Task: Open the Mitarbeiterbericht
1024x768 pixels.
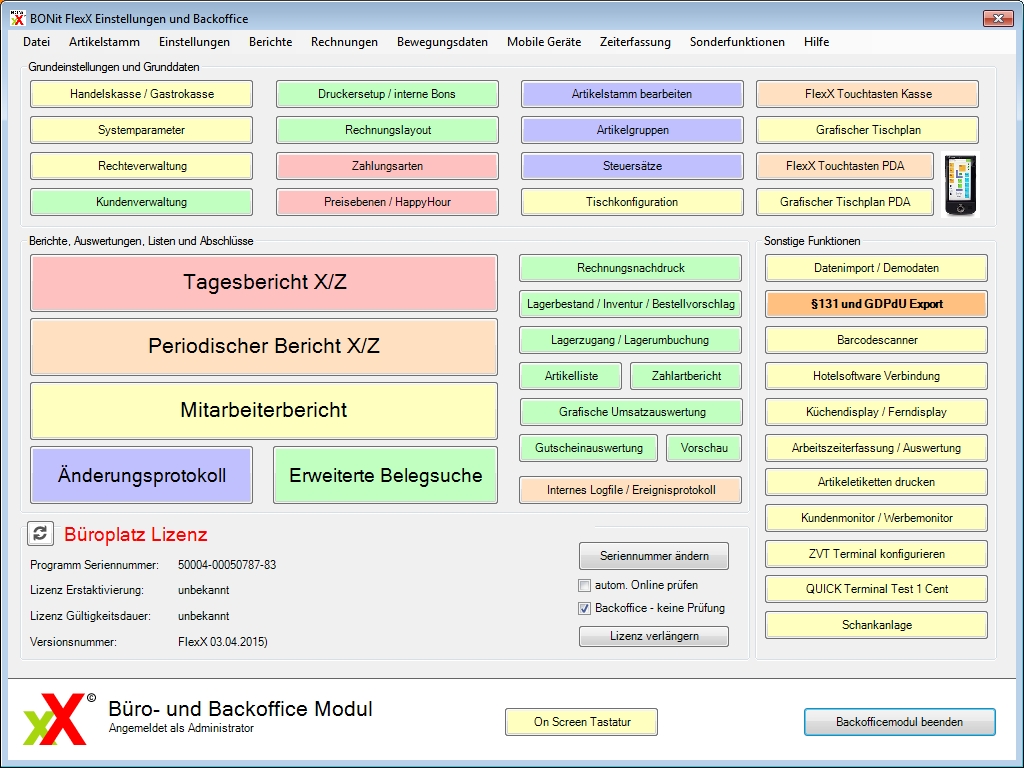Action: (x=264, y=411)
